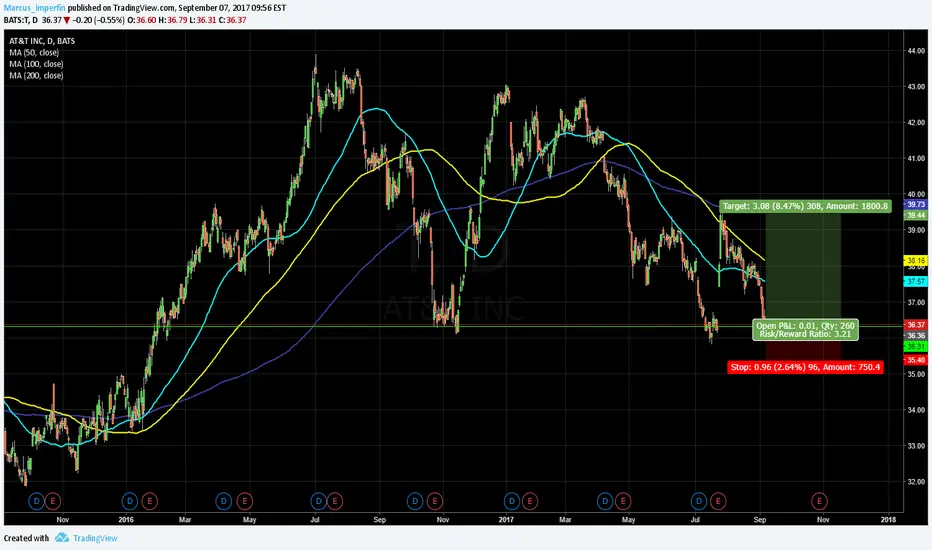Click the high value H:36.79 in header
The width and height of the screenshot is (932, 550).
pos(173,20)
